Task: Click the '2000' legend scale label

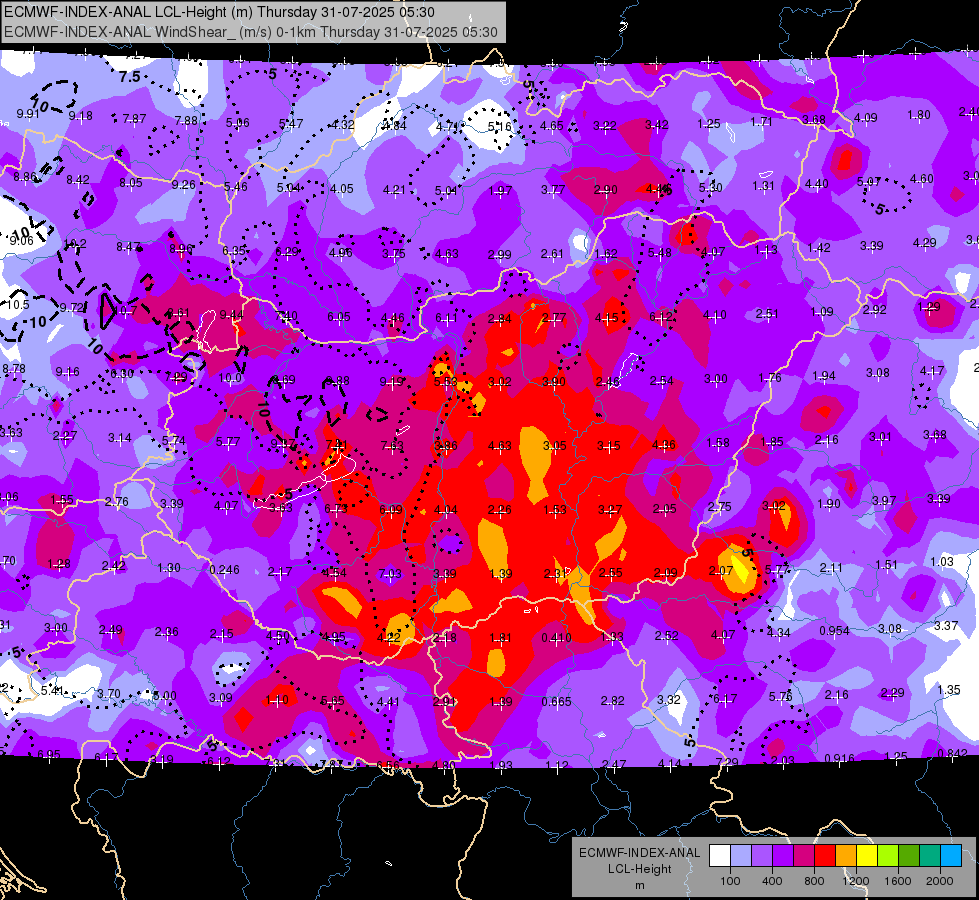Action: [x=940, y=881]
